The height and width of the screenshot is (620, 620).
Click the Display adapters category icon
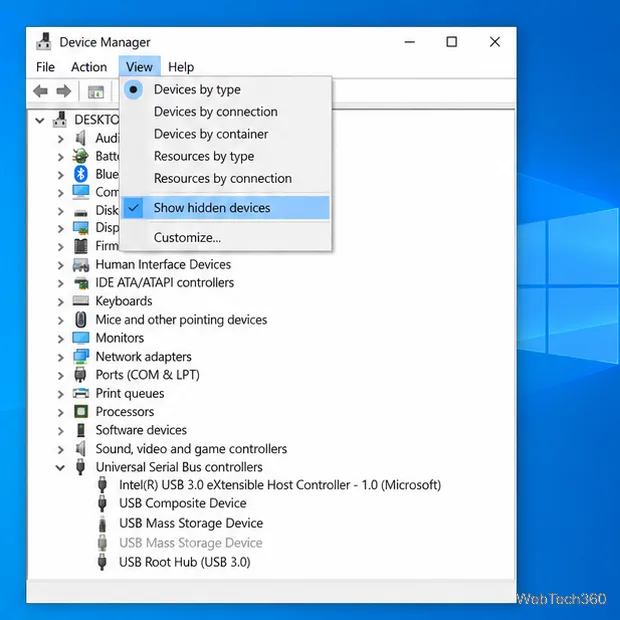81,228
